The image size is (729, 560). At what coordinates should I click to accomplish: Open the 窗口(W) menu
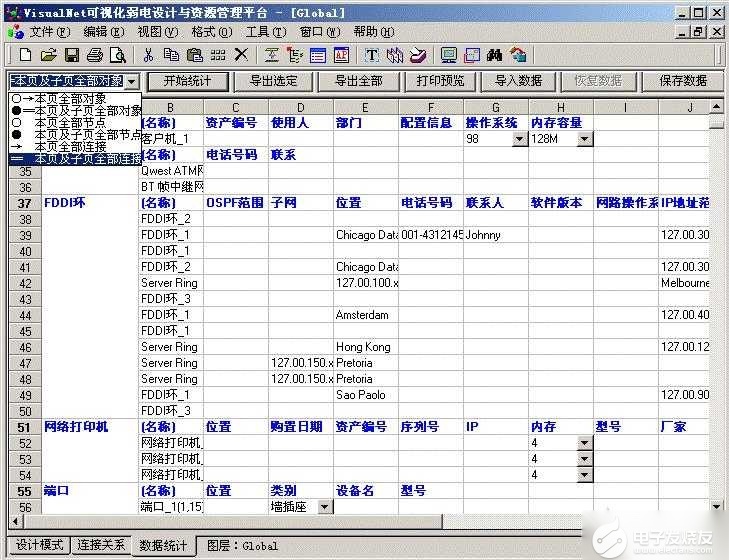tap(320, 32)
